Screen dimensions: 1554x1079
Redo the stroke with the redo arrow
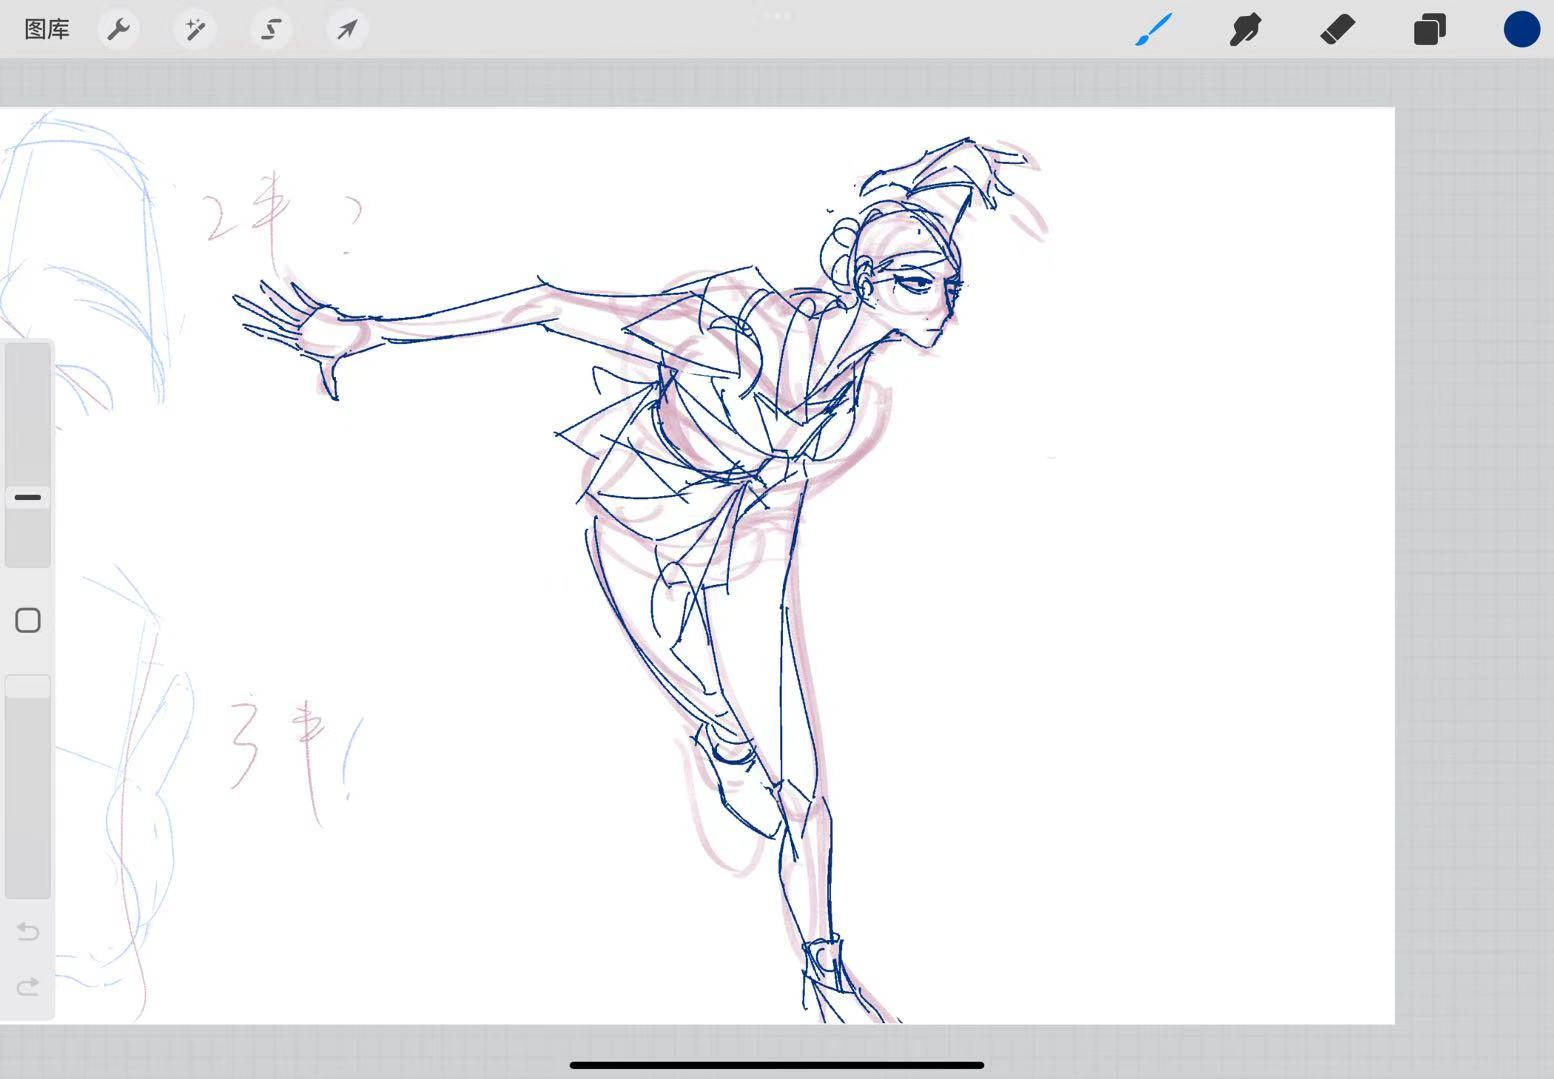(x=28, y=987)
